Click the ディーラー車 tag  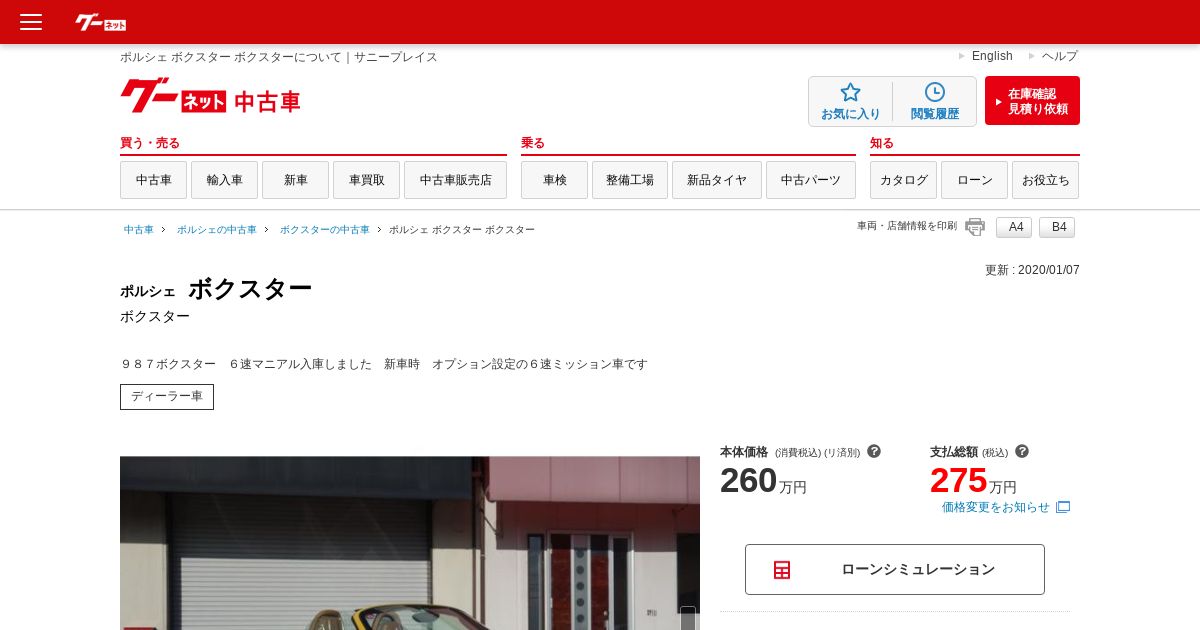167,397
